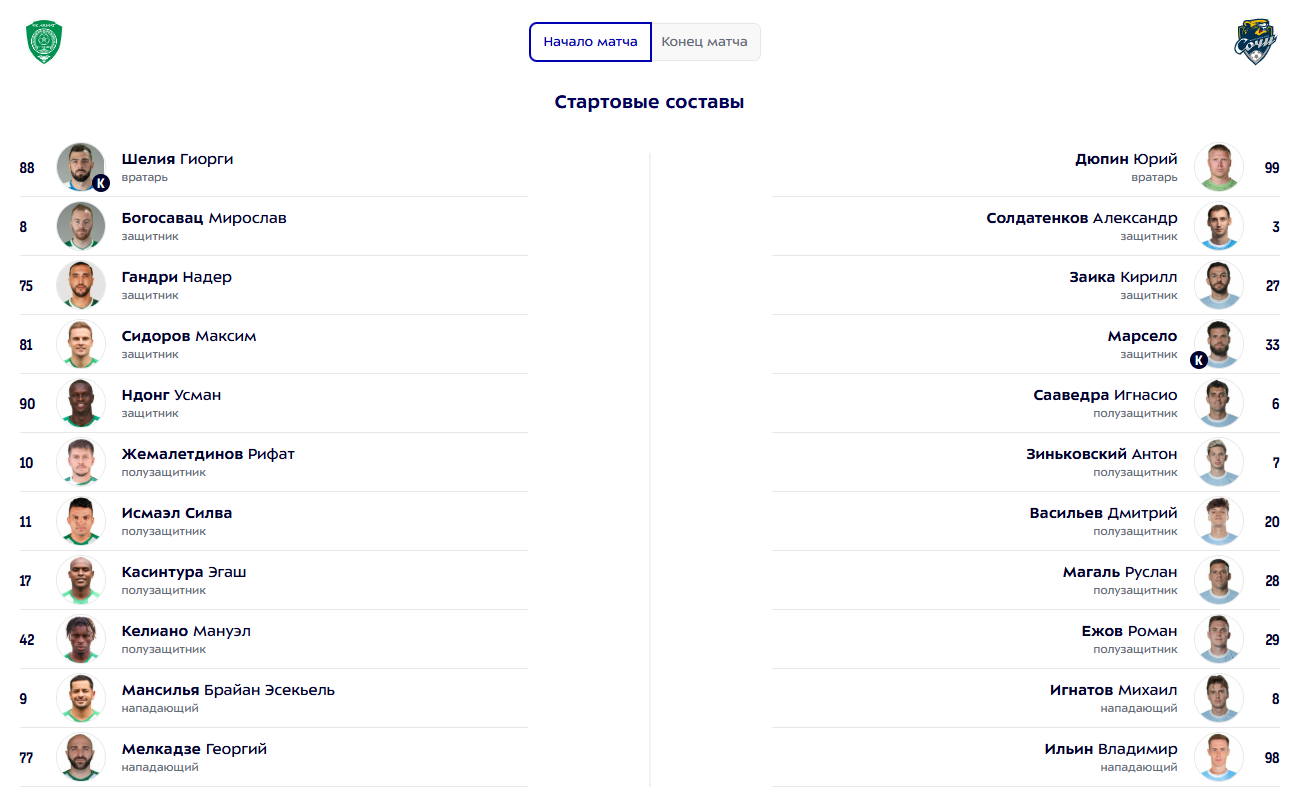Click the Akhmat club logo
1298x797 pixels.
coord(44,43)
